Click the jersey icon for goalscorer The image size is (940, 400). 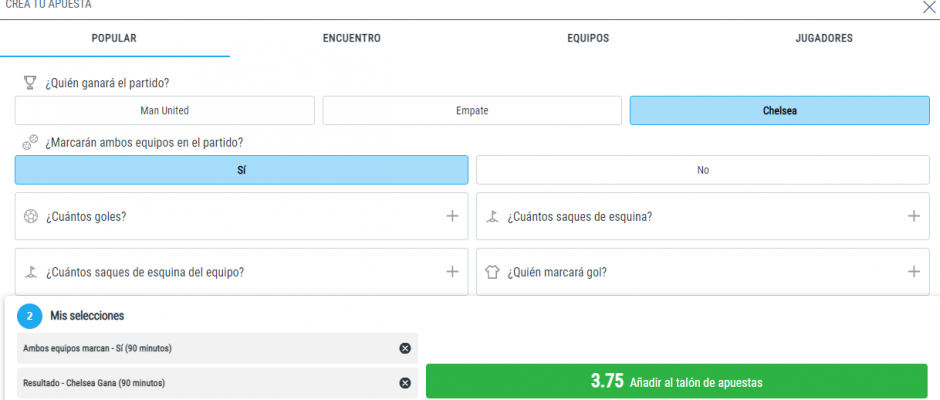click(x=491, y=271)
